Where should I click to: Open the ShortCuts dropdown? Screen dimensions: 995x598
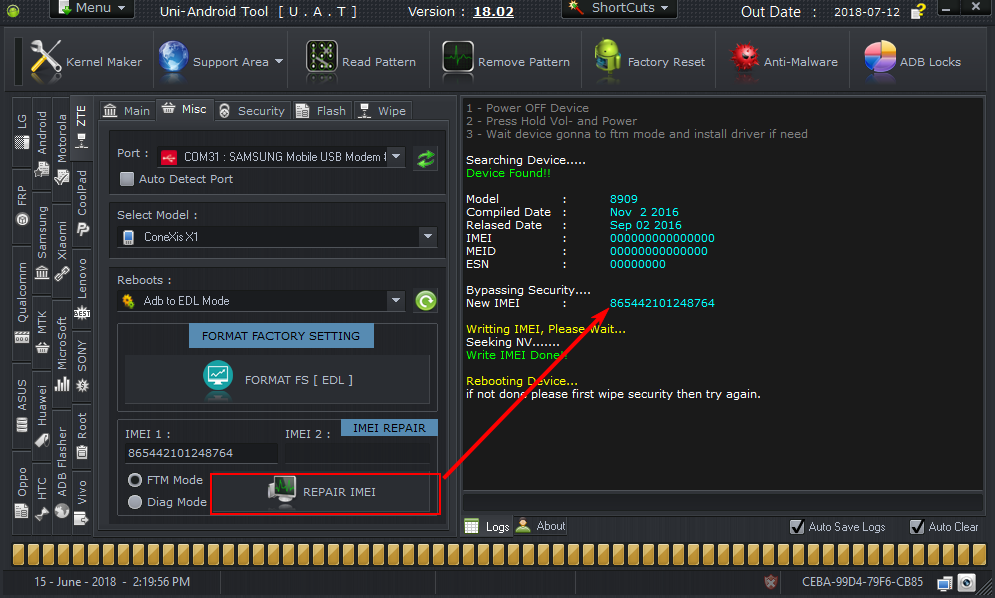(619, 8)
